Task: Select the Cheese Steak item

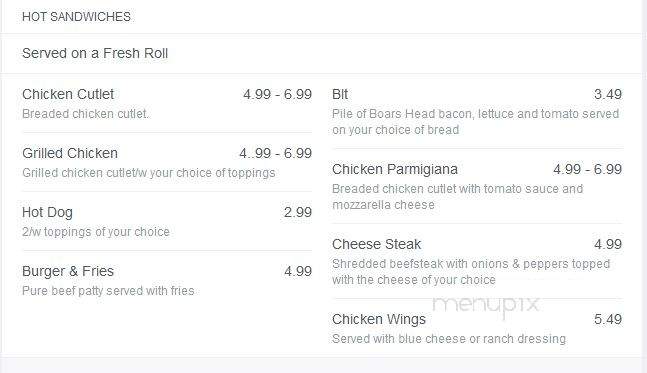Action: click(x=376, y=245)
